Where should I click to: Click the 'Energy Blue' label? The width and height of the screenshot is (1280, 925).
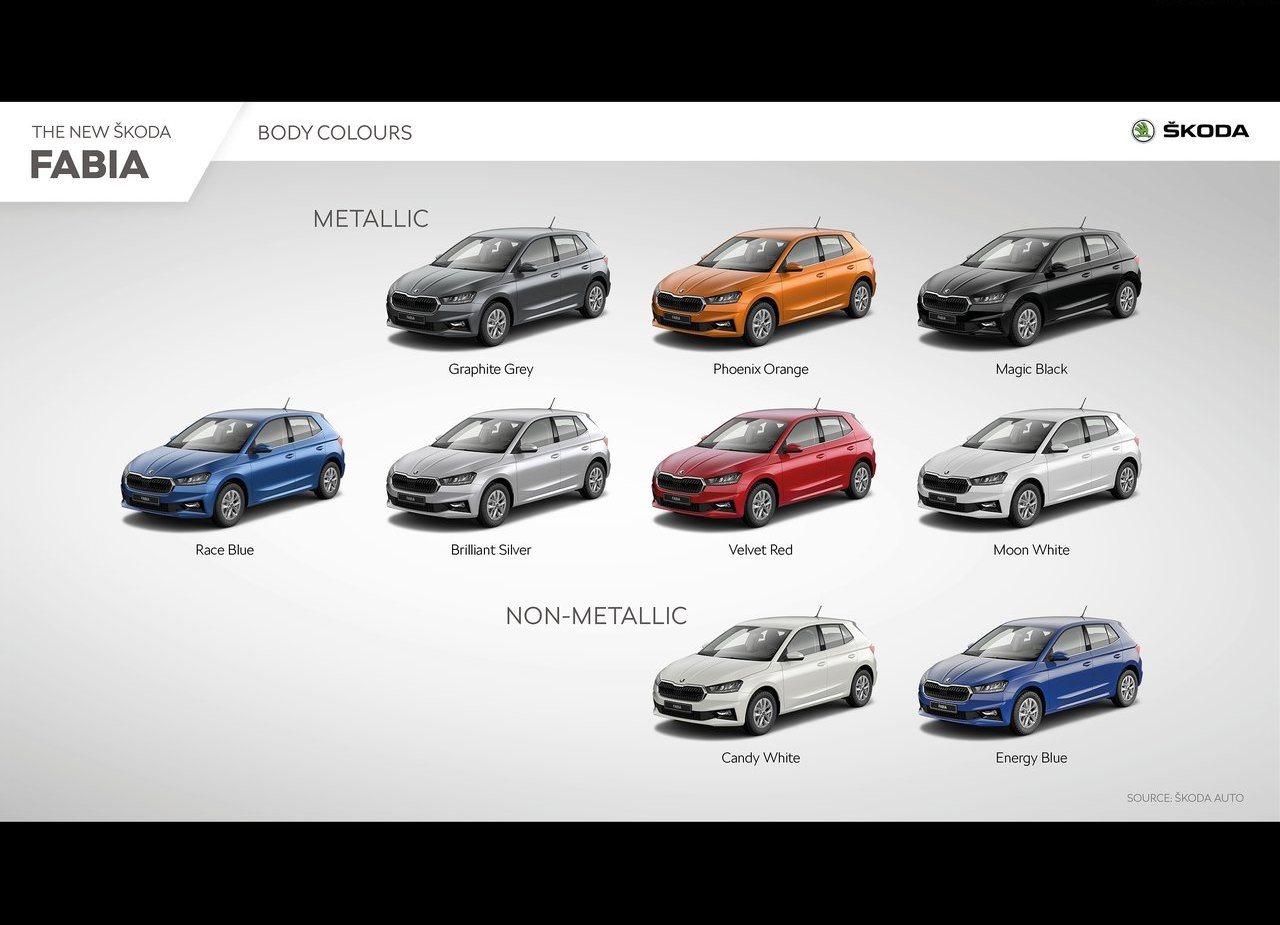[x=1032, y=758]
